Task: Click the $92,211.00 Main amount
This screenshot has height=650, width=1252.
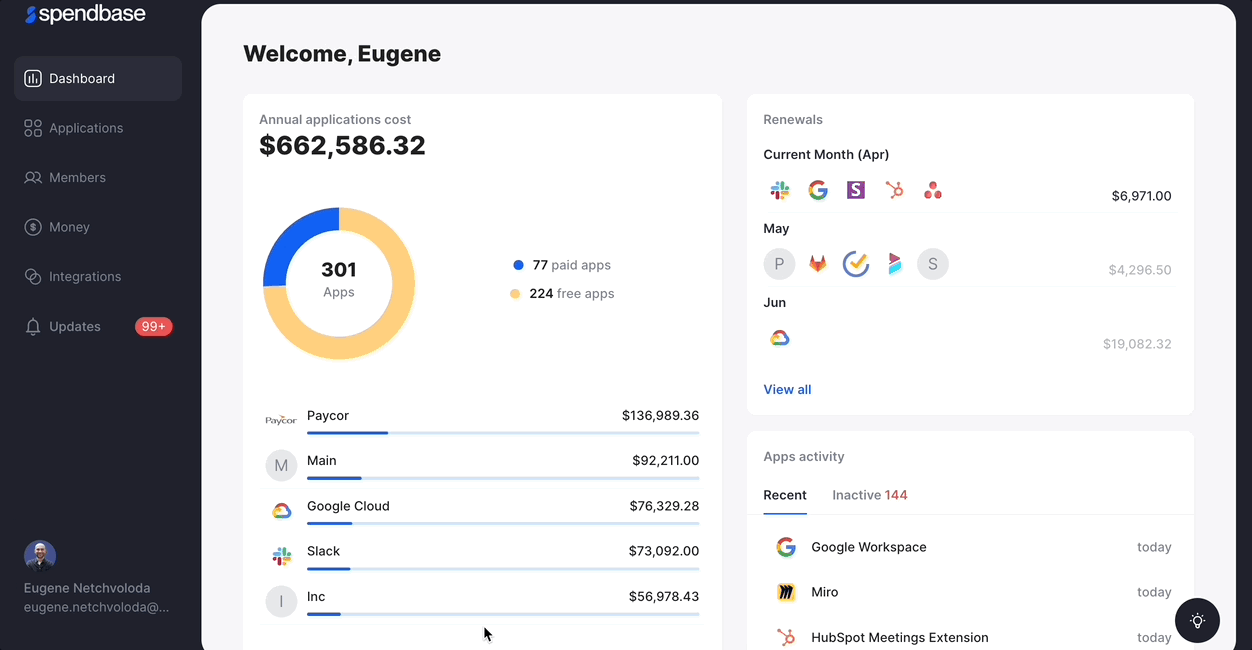Action: click(665, 461)
